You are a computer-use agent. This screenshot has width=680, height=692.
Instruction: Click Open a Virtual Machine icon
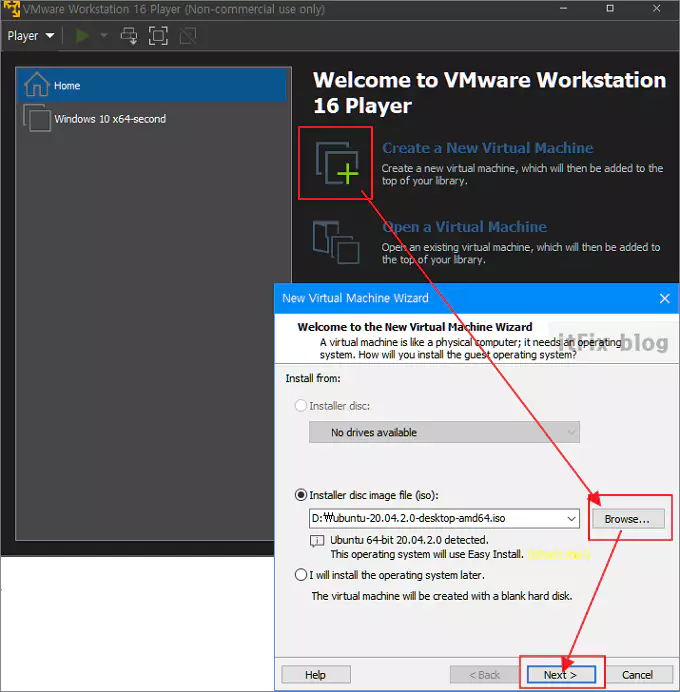[x=336, y=242]
